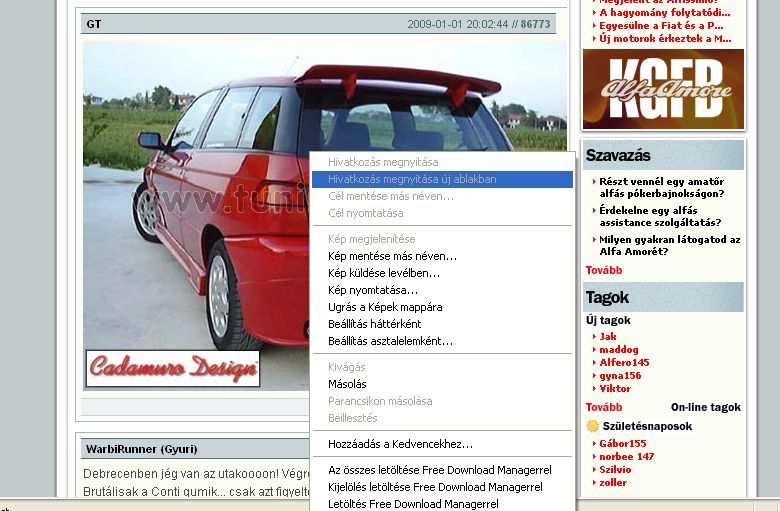This screenshot has width=780, height=511.
Task: Open the KGFB Alfa Amore banner
Action: [x=663, y=89]
